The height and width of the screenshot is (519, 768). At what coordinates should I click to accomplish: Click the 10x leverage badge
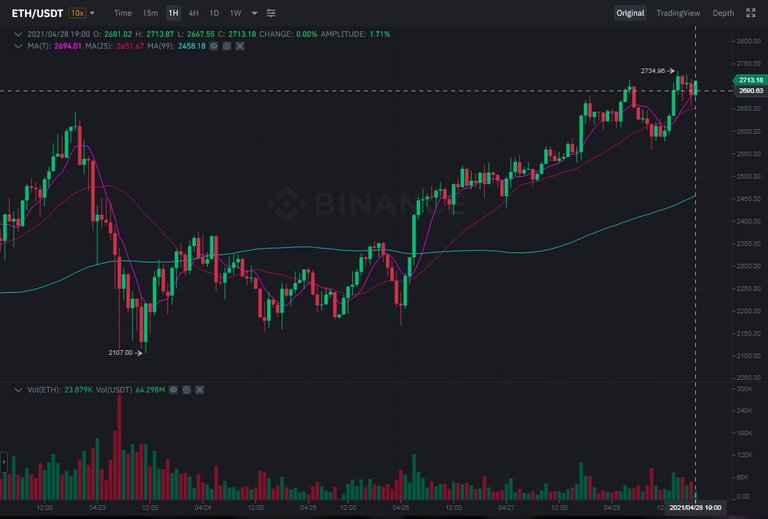click(77, 13)
